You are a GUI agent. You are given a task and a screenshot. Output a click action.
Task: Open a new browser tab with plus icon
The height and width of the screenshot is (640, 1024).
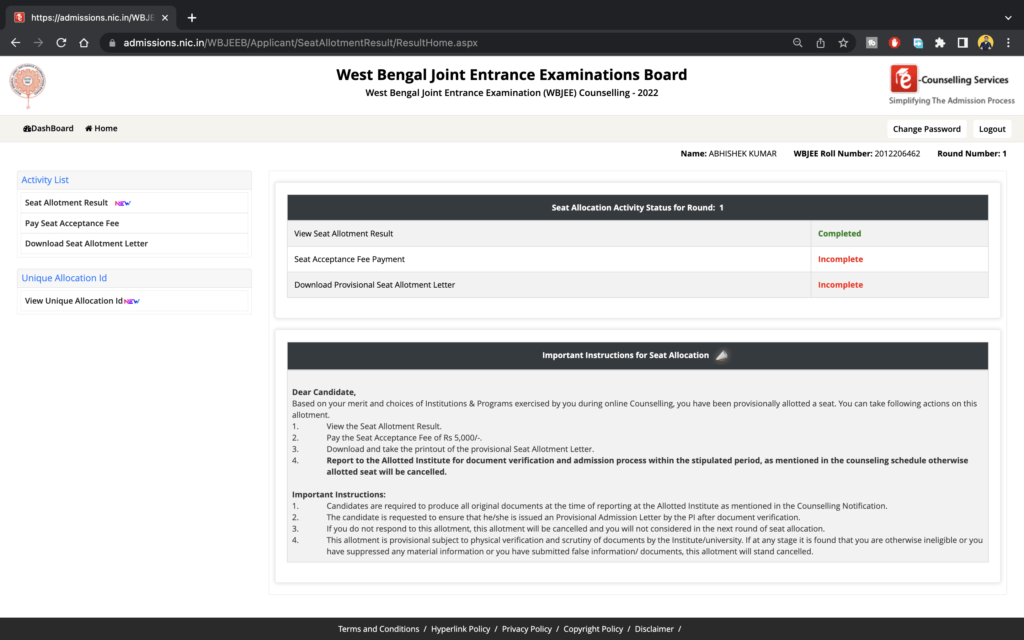tap(191, 18)
